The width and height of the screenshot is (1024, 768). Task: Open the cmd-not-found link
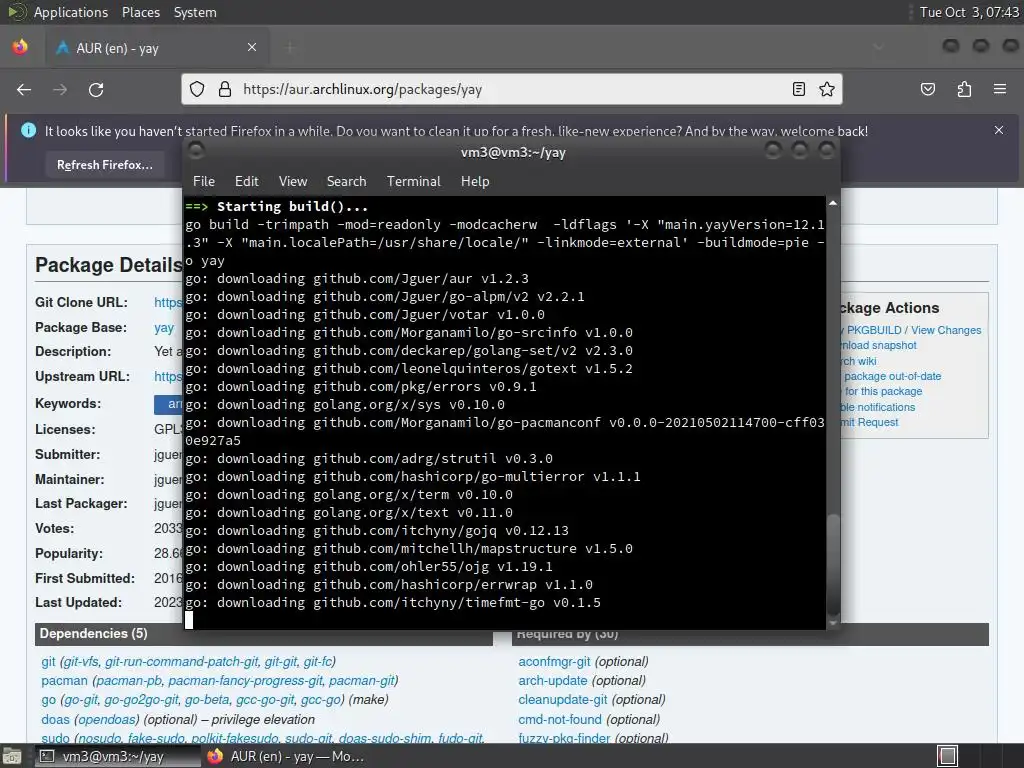click(560, 719)
